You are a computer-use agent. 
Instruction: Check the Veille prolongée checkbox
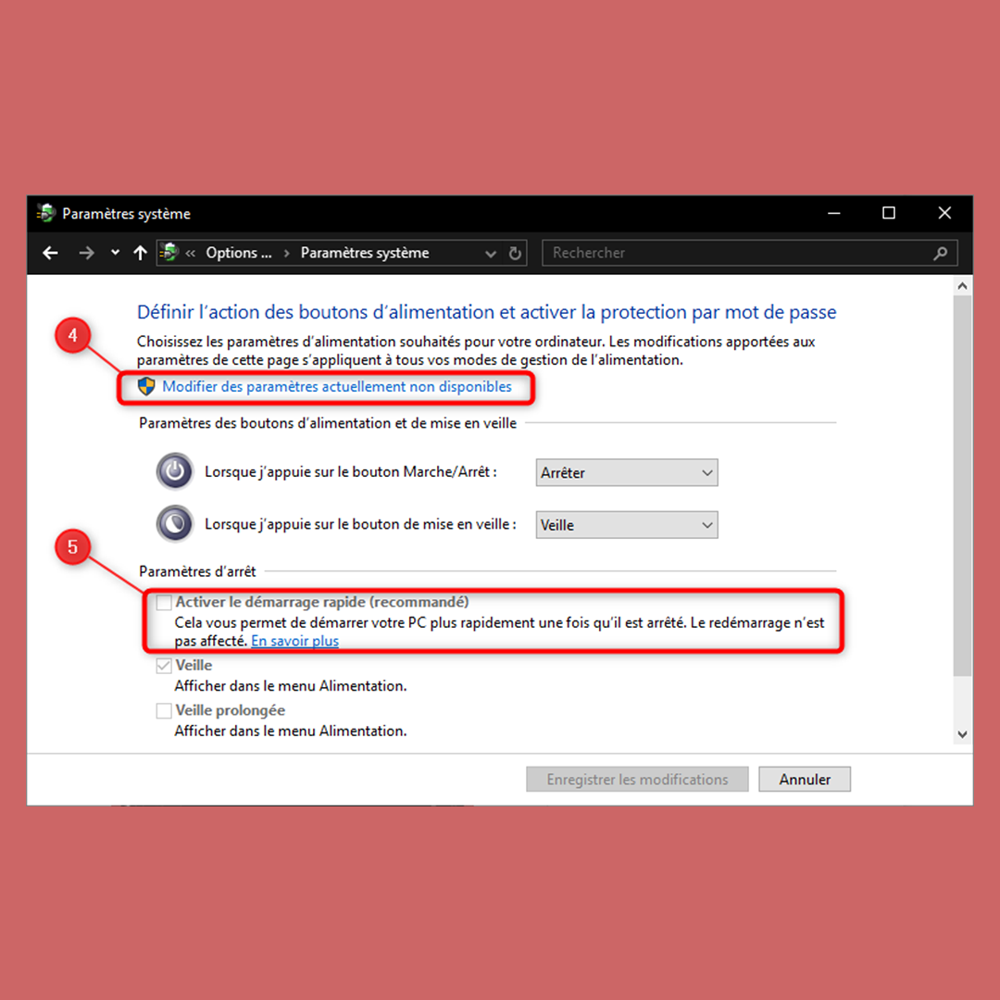point(164,710)
